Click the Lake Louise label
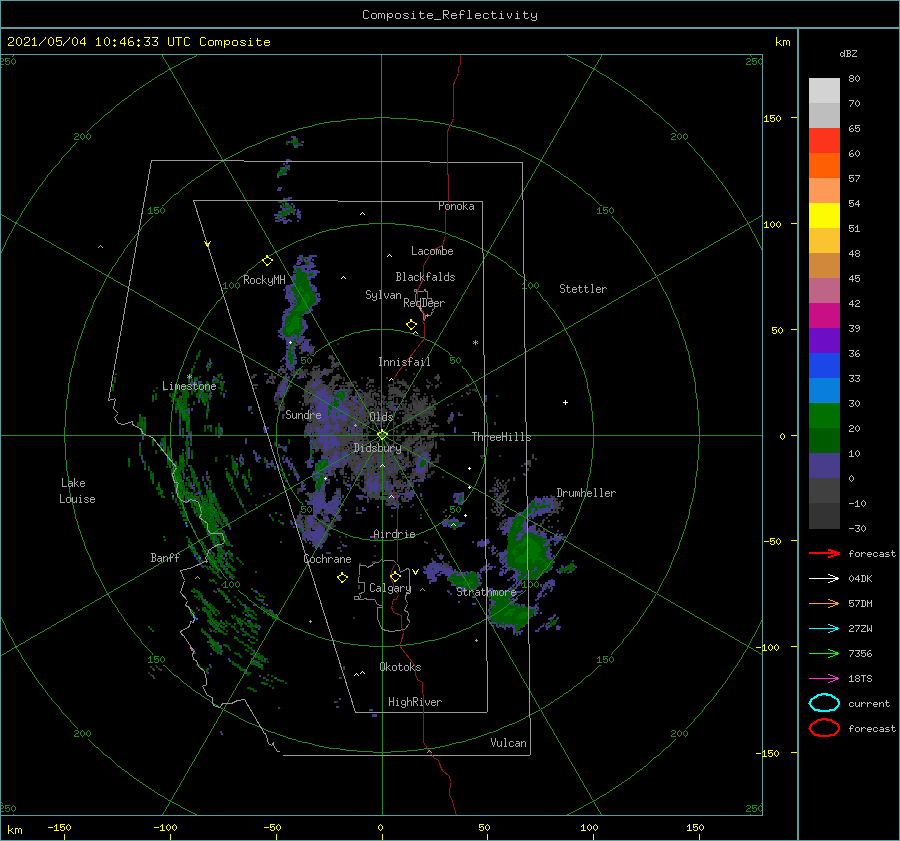Screen dimensions: 900x841 [77, 491]
